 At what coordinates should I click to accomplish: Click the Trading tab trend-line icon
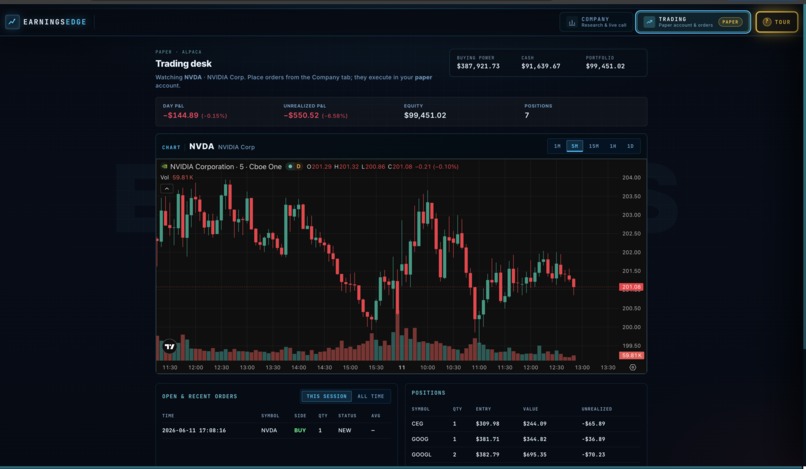point(649,22)
